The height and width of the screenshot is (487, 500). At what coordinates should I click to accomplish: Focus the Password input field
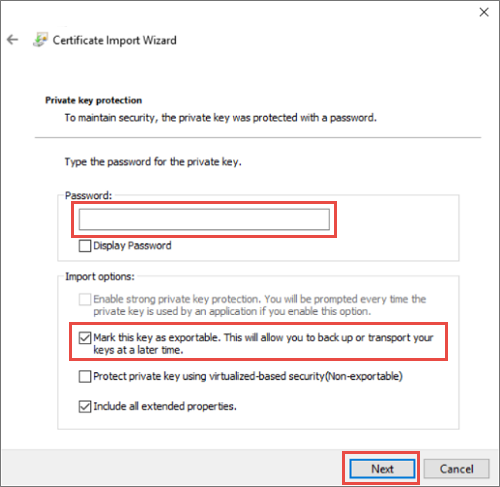204,219
